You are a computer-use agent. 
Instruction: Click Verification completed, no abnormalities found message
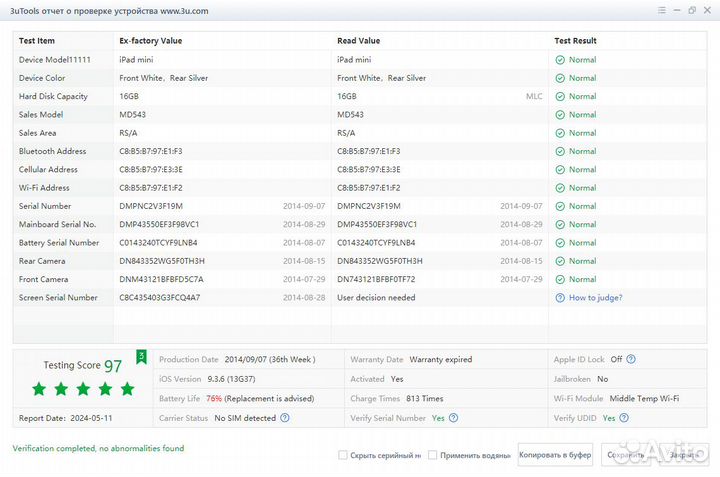pyautogui.click(x=98, y=449)
